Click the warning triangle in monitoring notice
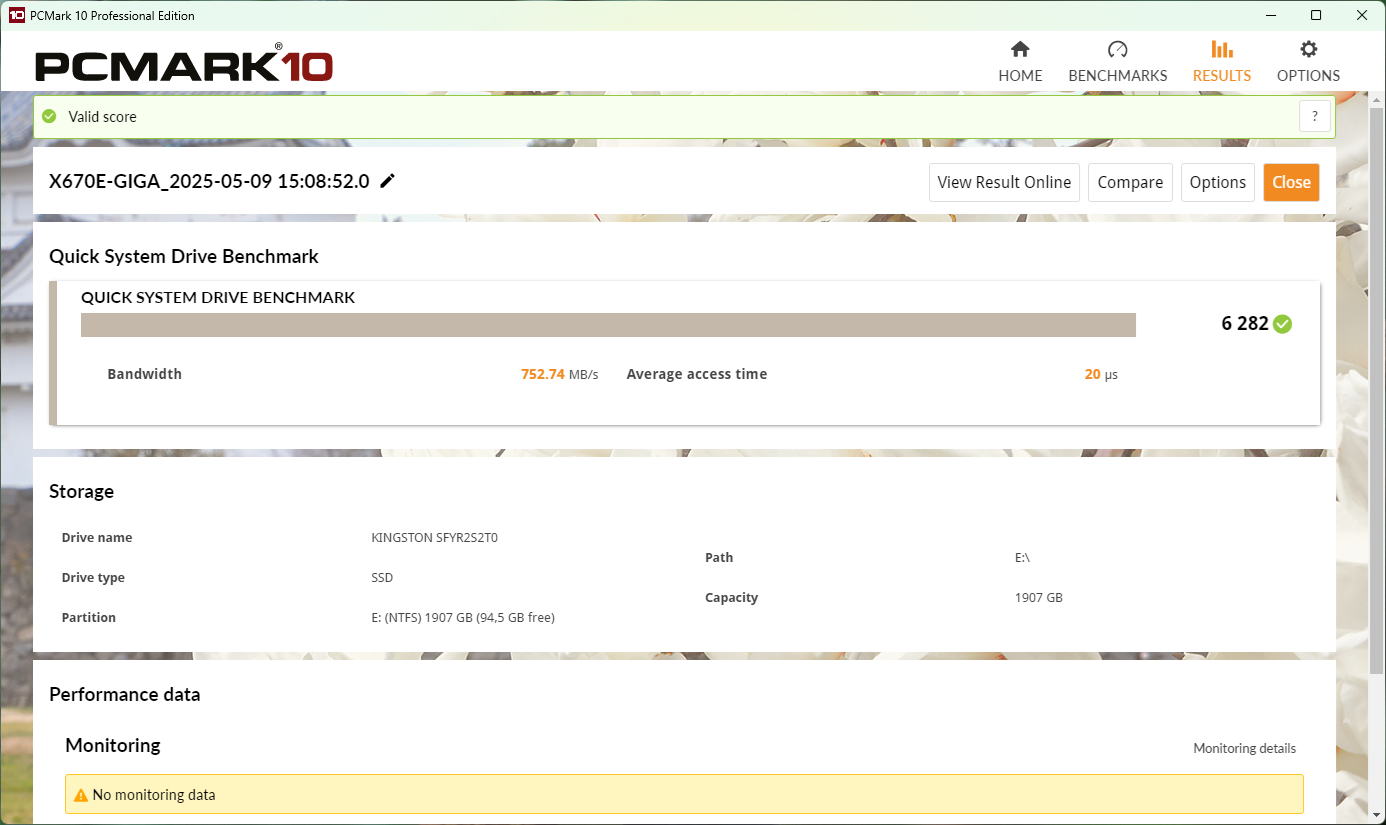1386x825 pixels. pyautogui.click(x=81, y=795)
